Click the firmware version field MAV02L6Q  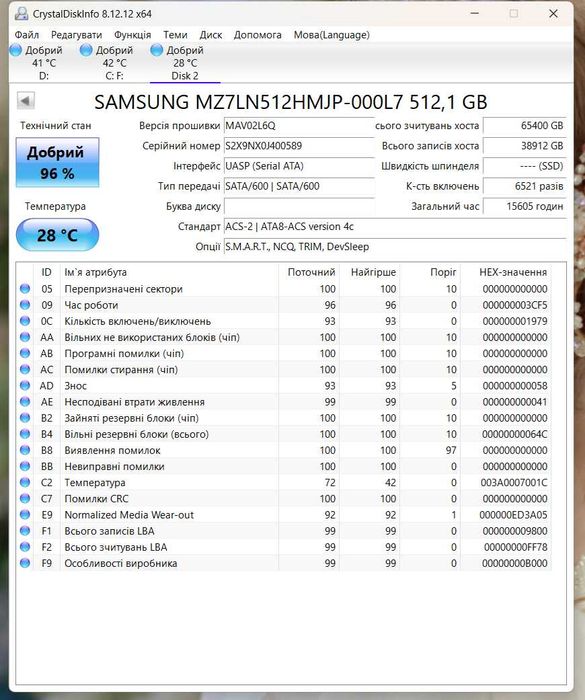pos(298,125)
